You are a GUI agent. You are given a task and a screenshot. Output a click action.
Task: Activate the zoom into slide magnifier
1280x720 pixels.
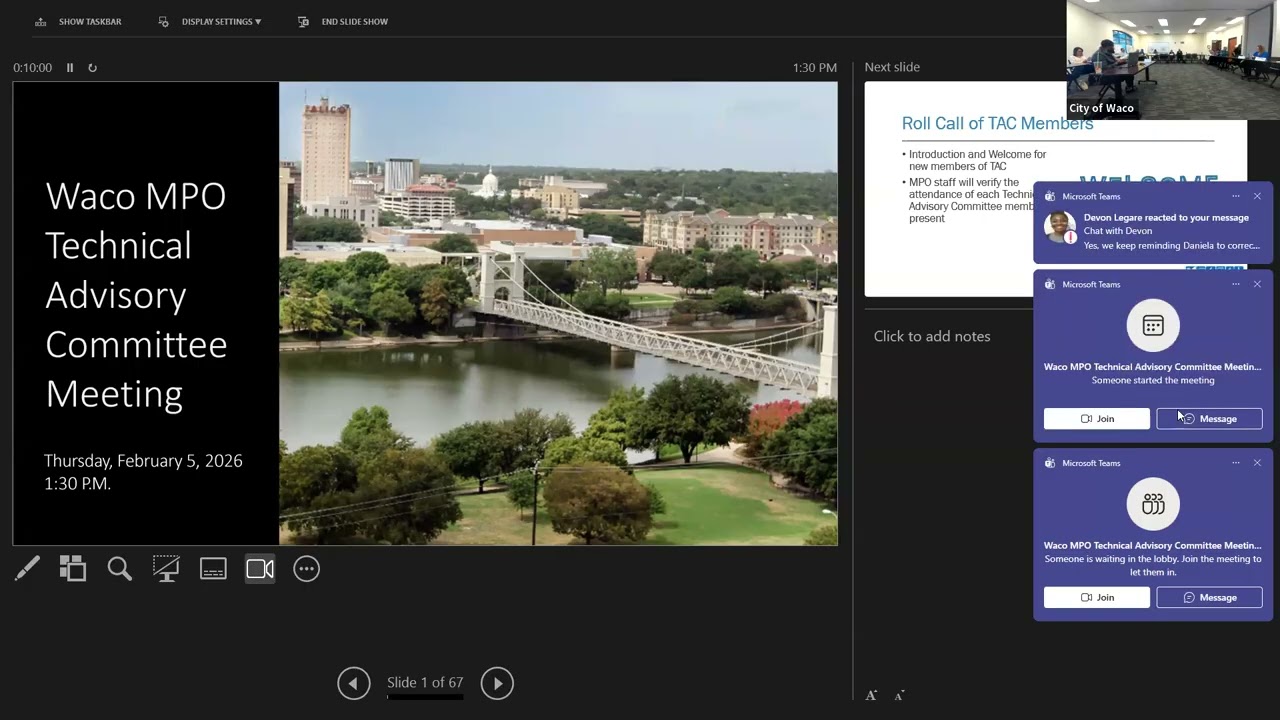click(120, 569)
